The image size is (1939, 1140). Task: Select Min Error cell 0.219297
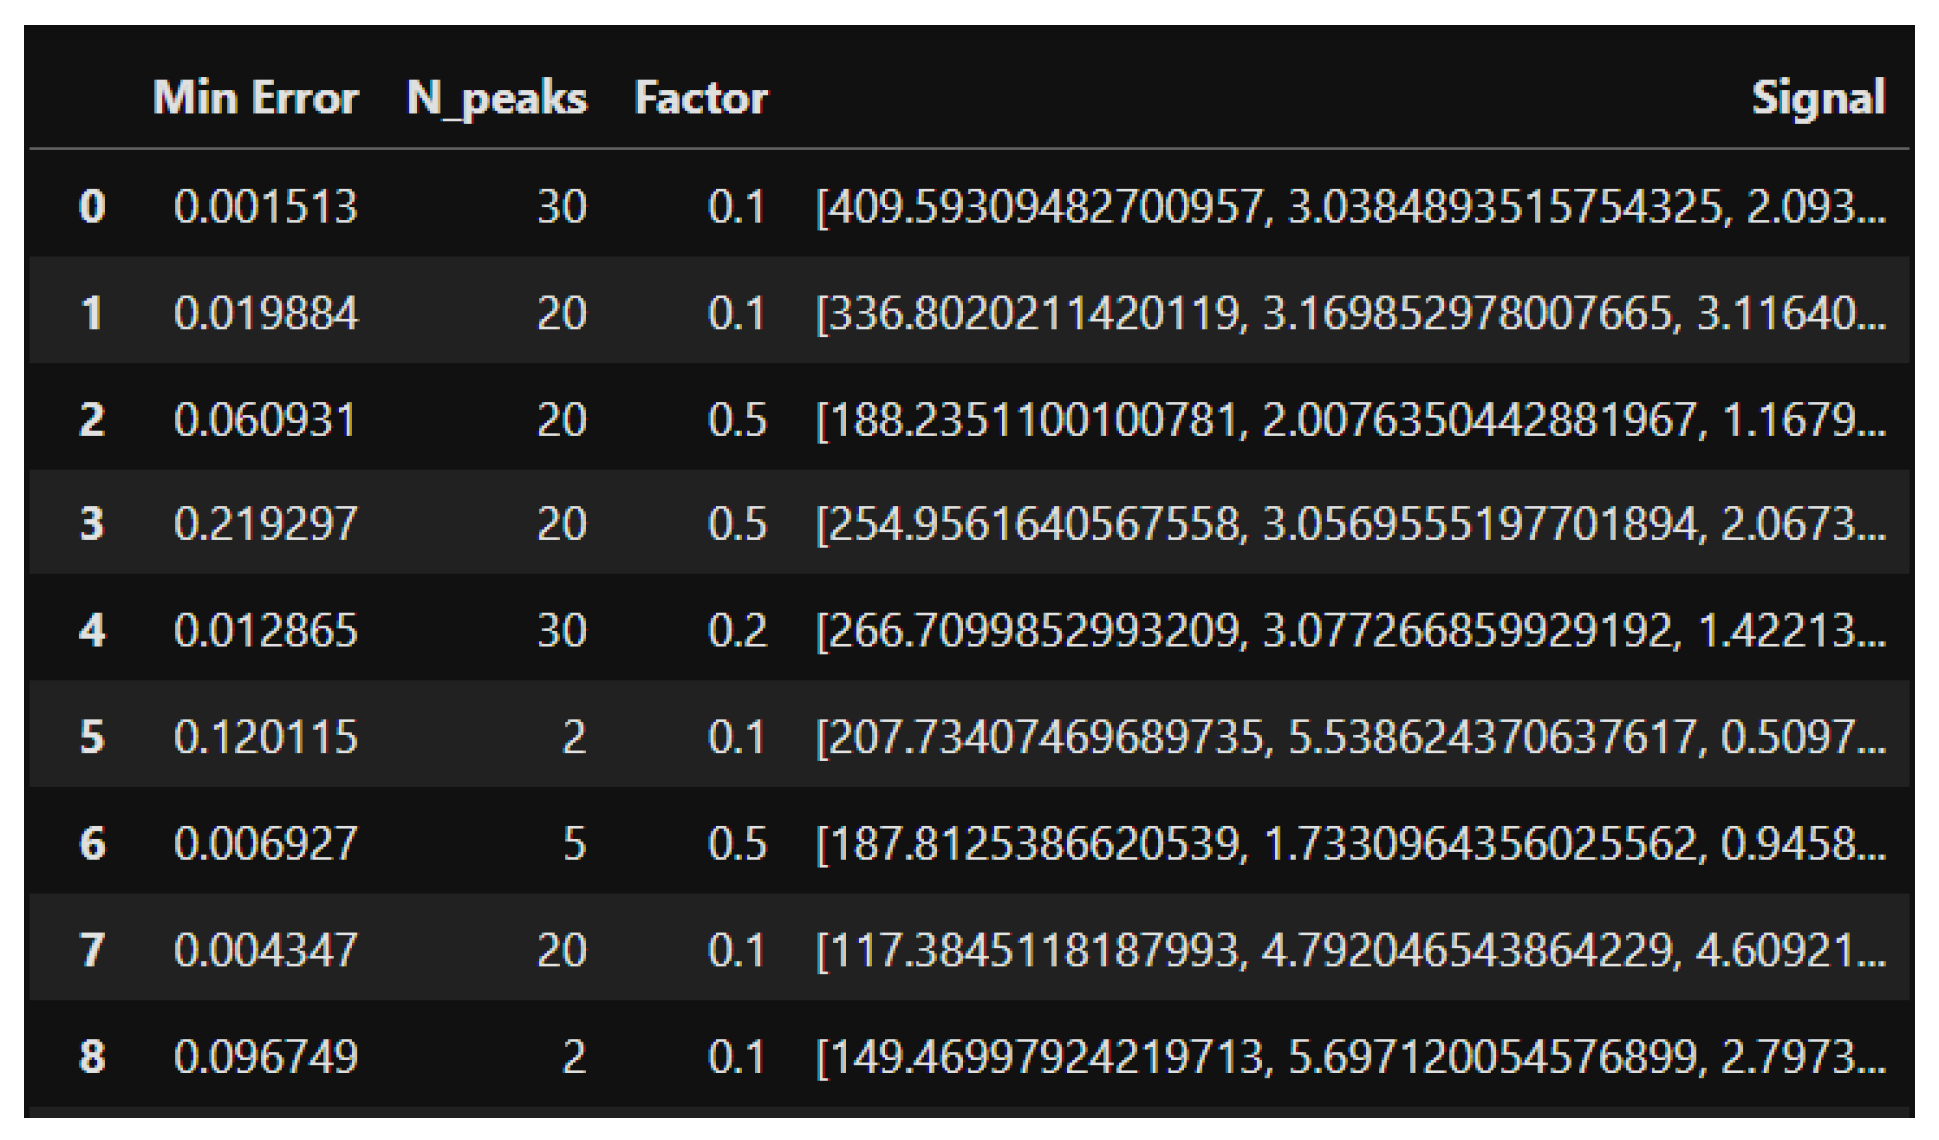[265, 524]
